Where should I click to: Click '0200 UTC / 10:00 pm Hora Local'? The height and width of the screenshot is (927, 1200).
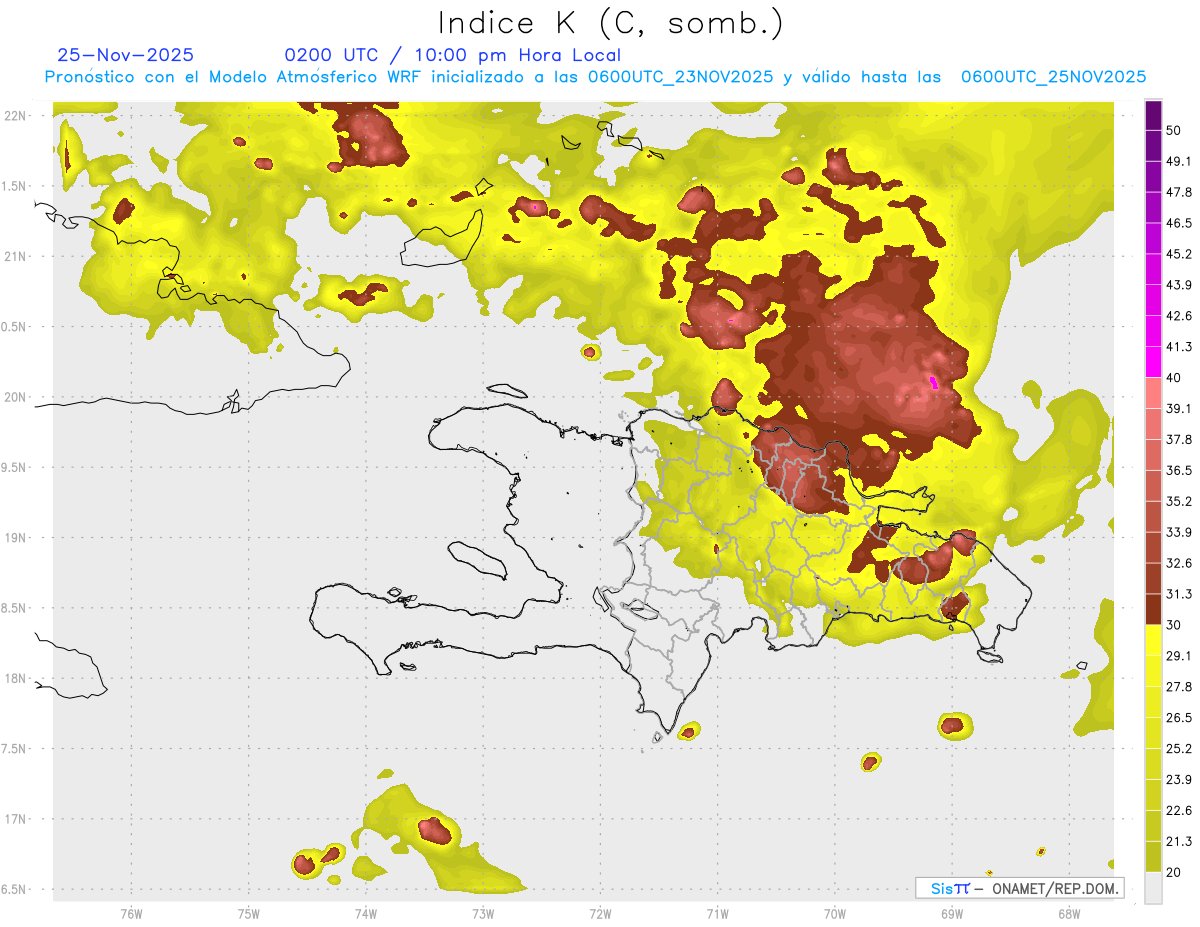pyautogui.click(x=453, y=55)
